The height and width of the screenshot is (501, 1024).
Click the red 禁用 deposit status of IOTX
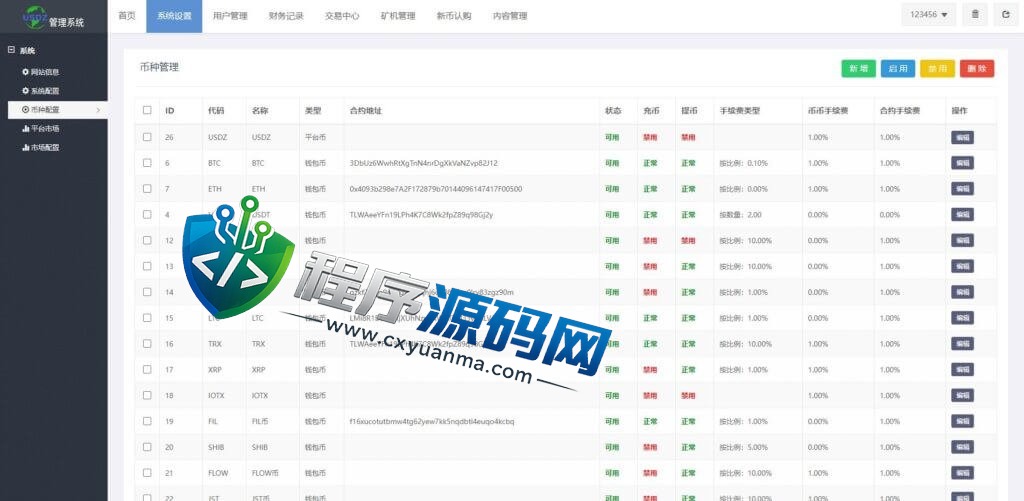pyautogui.click(x=650, y=396)
